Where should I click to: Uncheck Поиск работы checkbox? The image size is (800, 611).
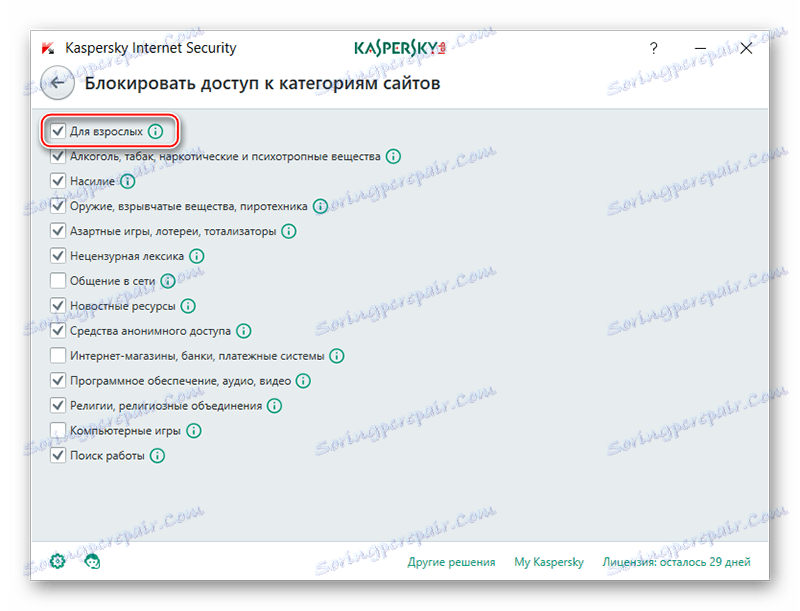click(x=58, y=455)
